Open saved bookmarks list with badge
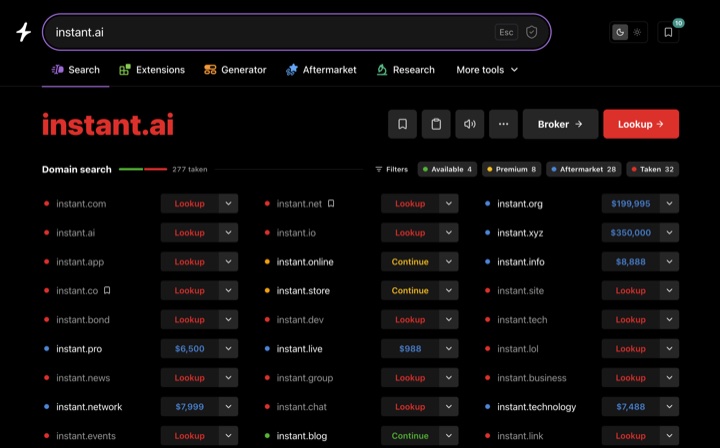The width and height of the screenshot is (720, 448). 668,32
